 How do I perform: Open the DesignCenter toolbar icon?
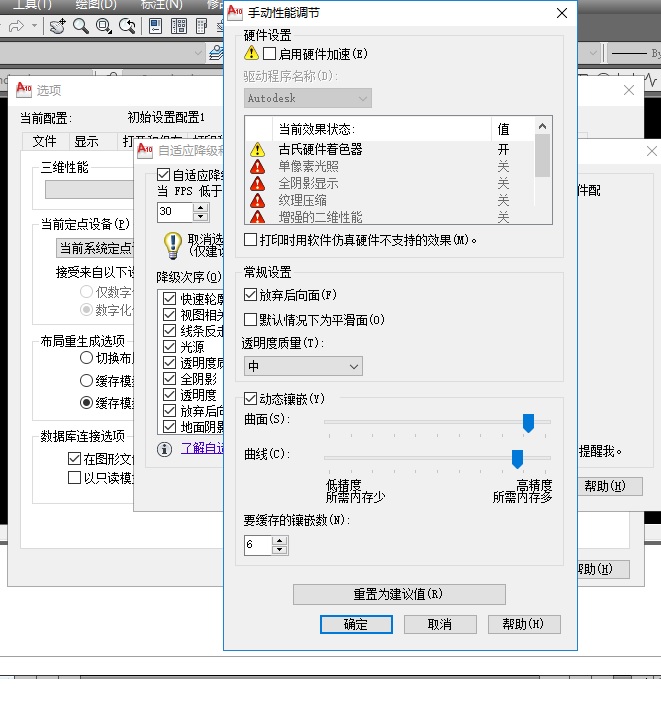pos(178,26)
